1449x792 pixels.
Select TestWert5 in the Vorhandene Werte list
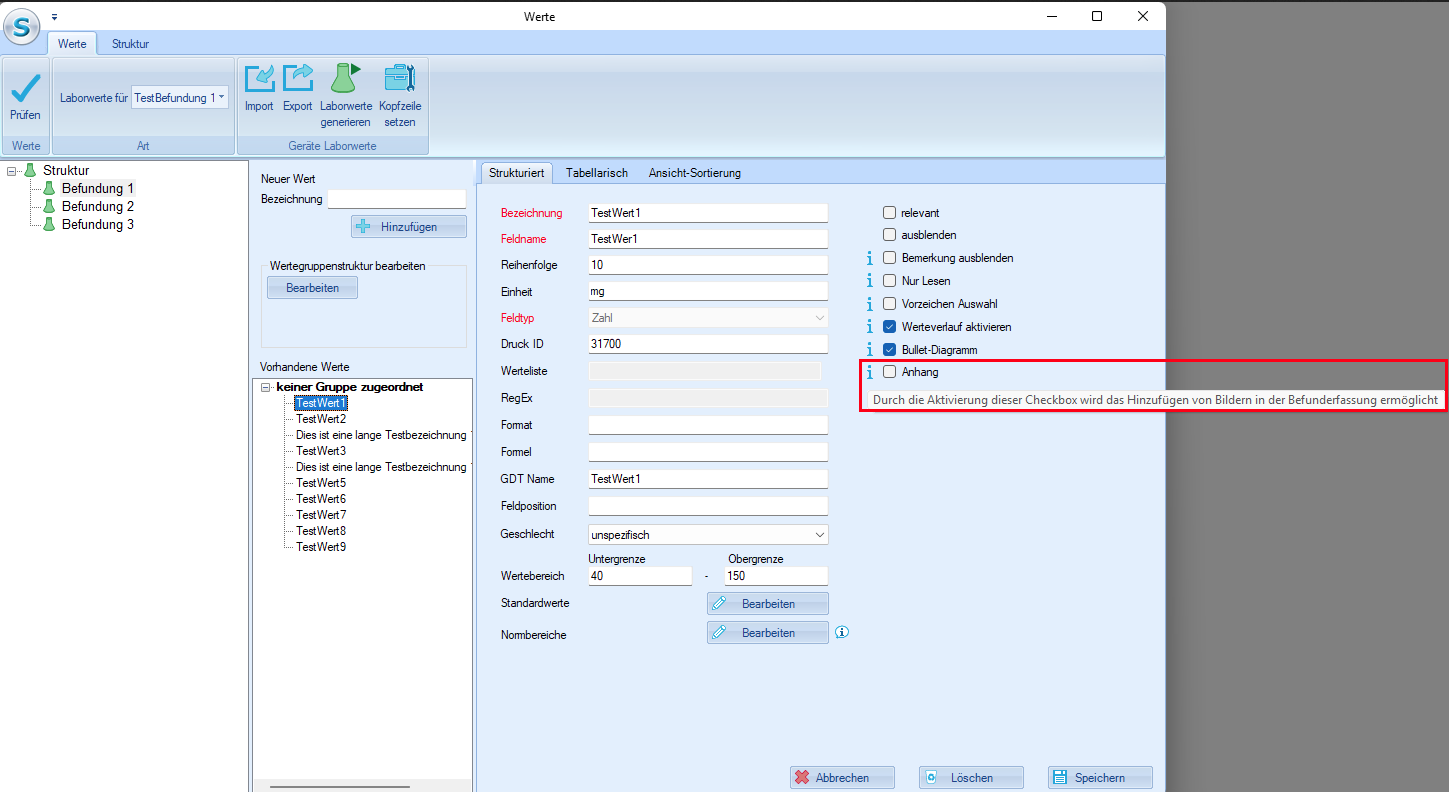[x=321, y=483]
